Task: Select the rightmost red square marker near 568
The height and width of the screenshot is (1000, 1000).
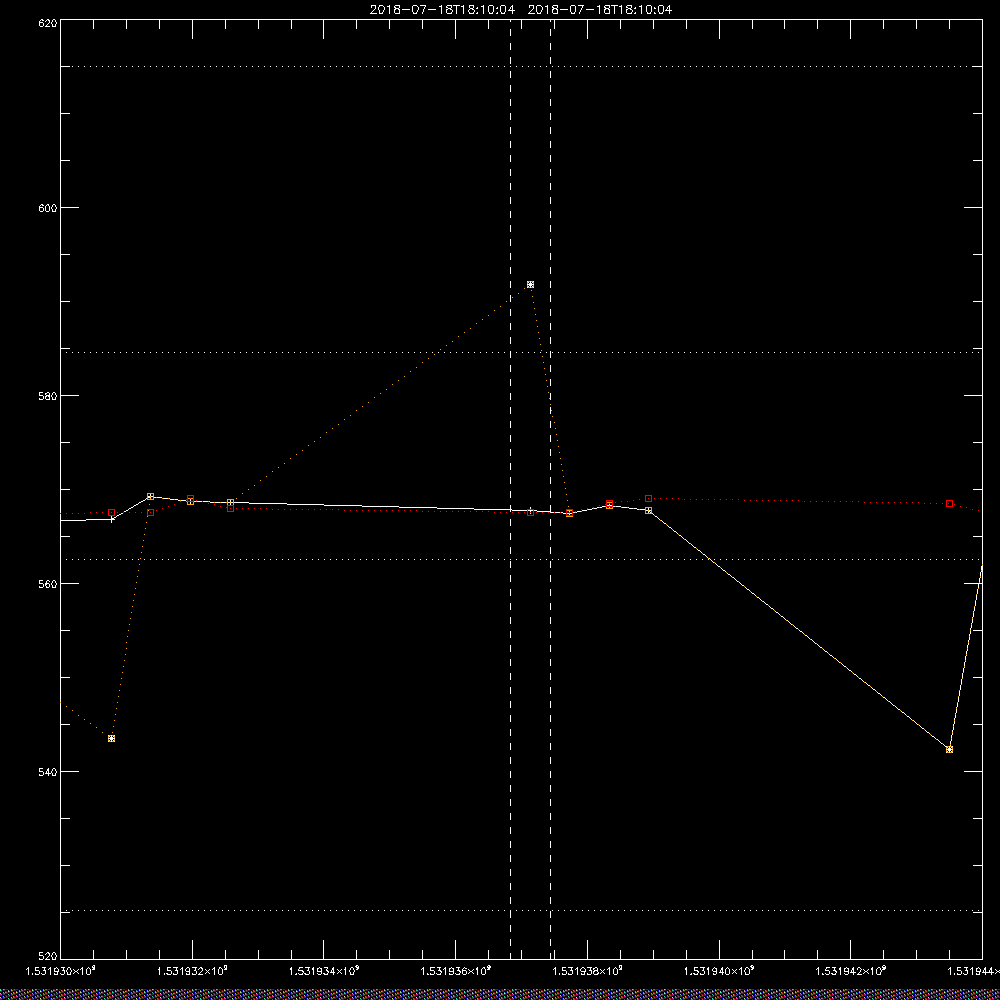Action: 950,504
